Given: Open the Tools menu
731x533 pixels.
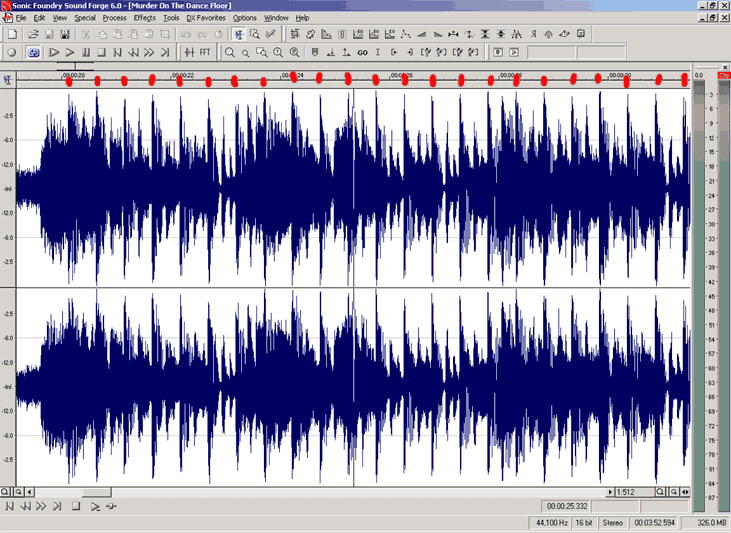Looking at the screenshot, I should (171, 18).
